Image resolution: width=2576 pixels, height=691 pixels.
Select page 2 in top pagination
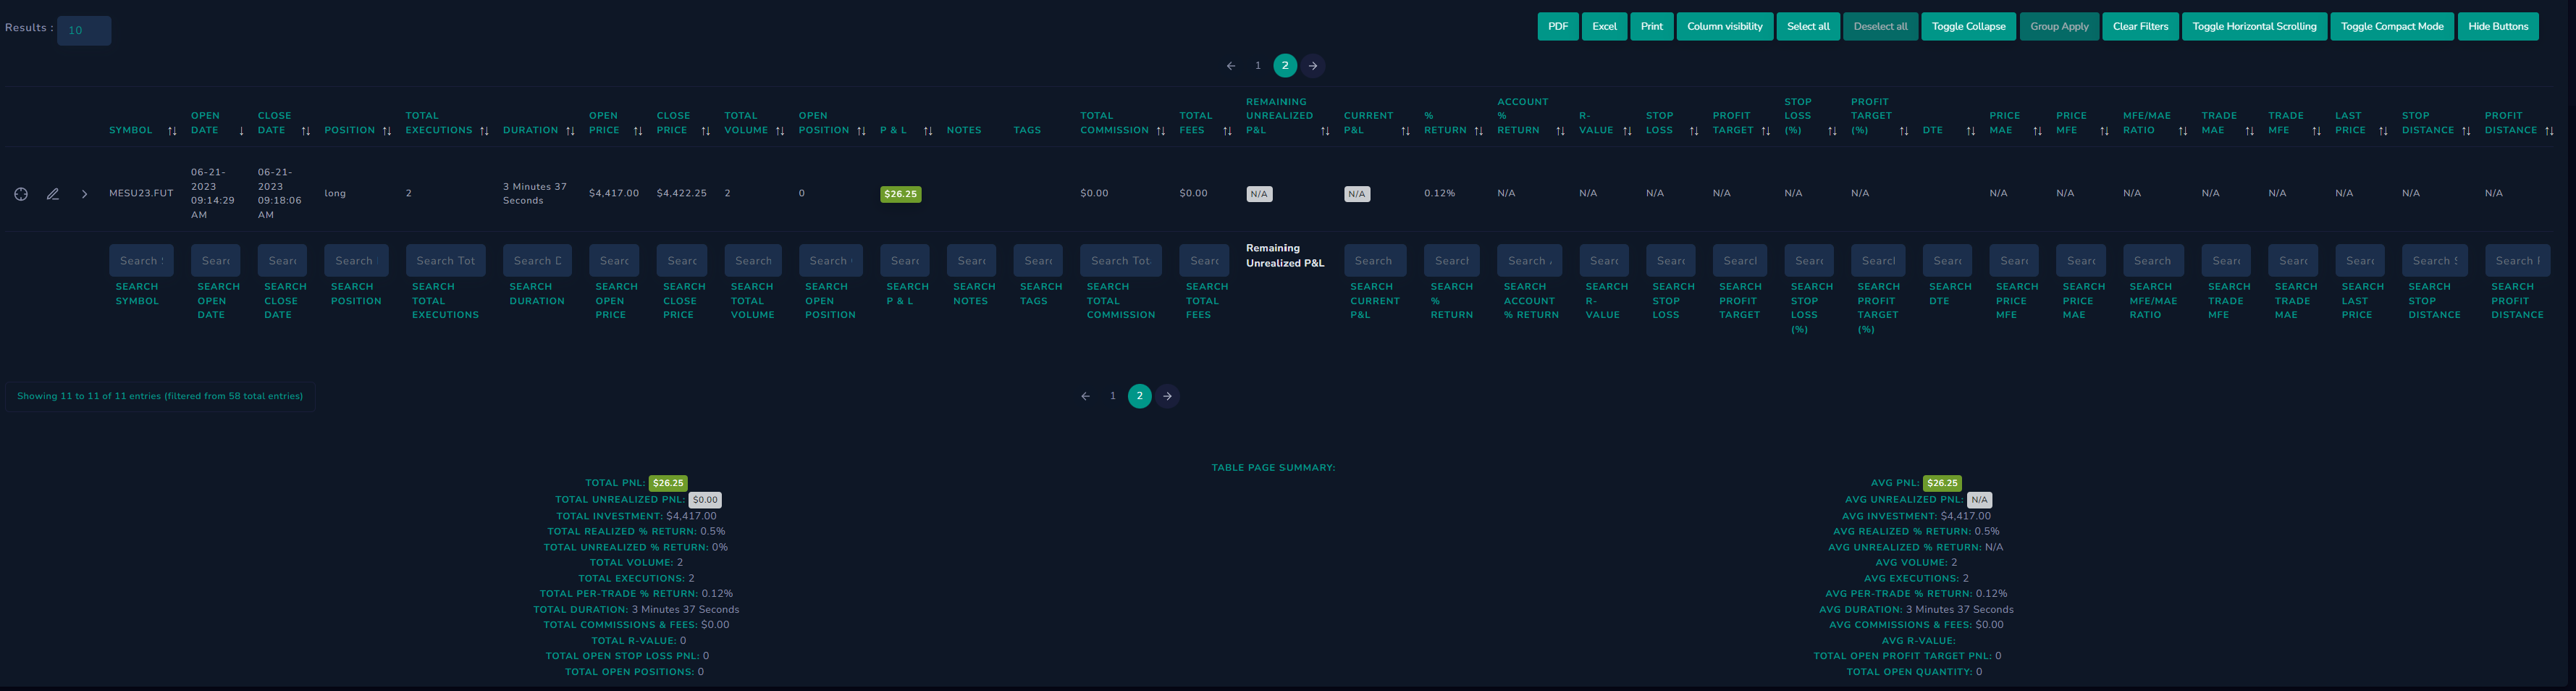1285,66
